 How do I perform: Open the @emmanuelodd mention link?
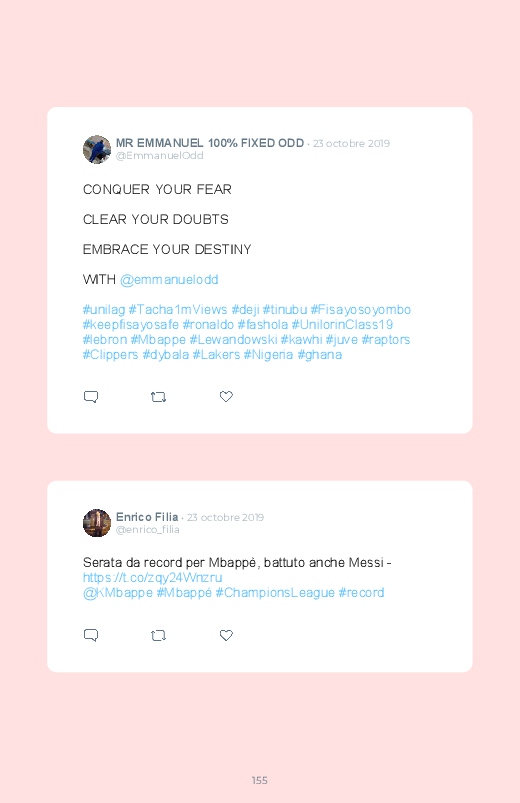click(x=169, y=280)
